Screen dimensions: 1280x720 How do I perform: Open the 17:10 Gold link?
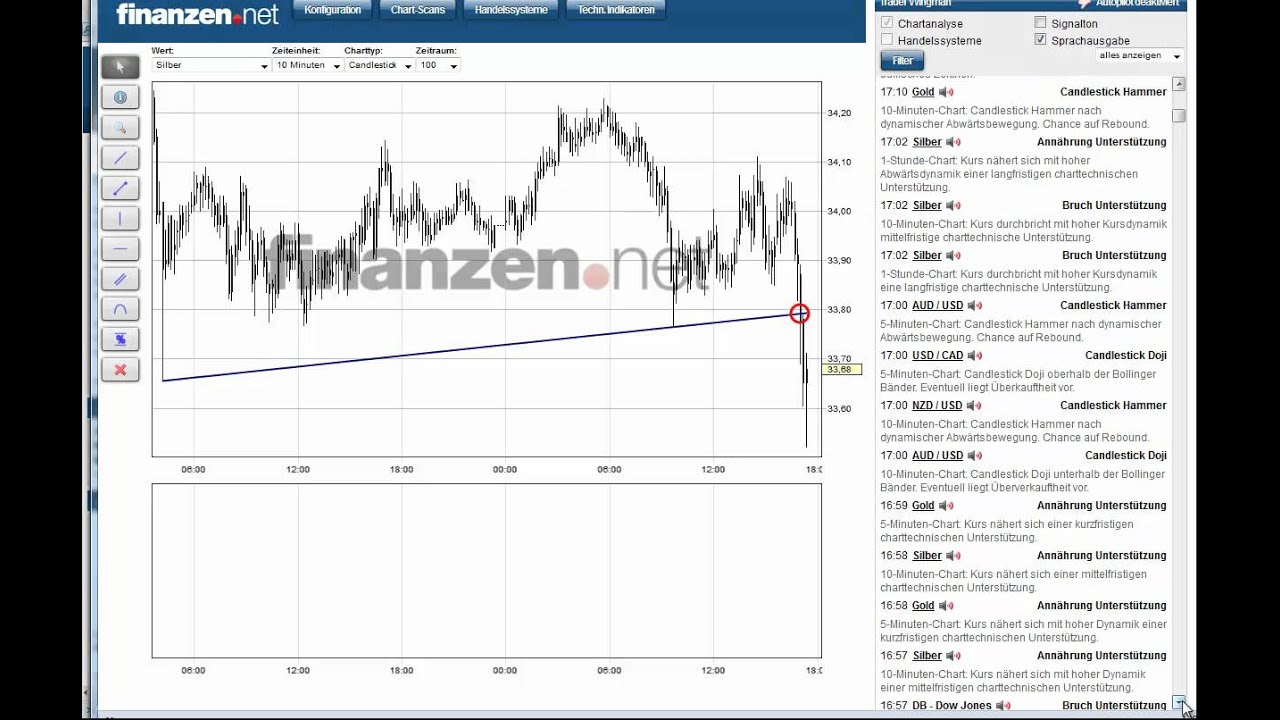(923, 92)
